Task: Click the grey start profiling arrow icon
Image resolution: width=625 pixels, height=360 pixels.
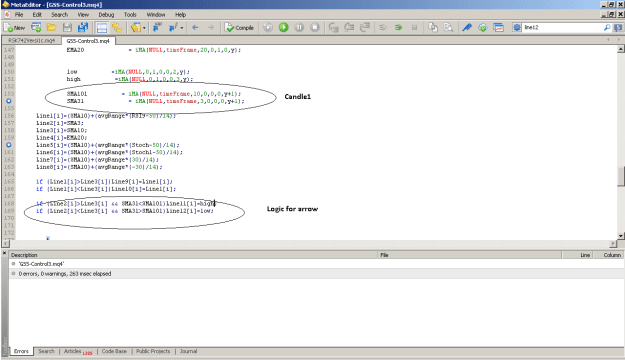Action: [383, 28]
